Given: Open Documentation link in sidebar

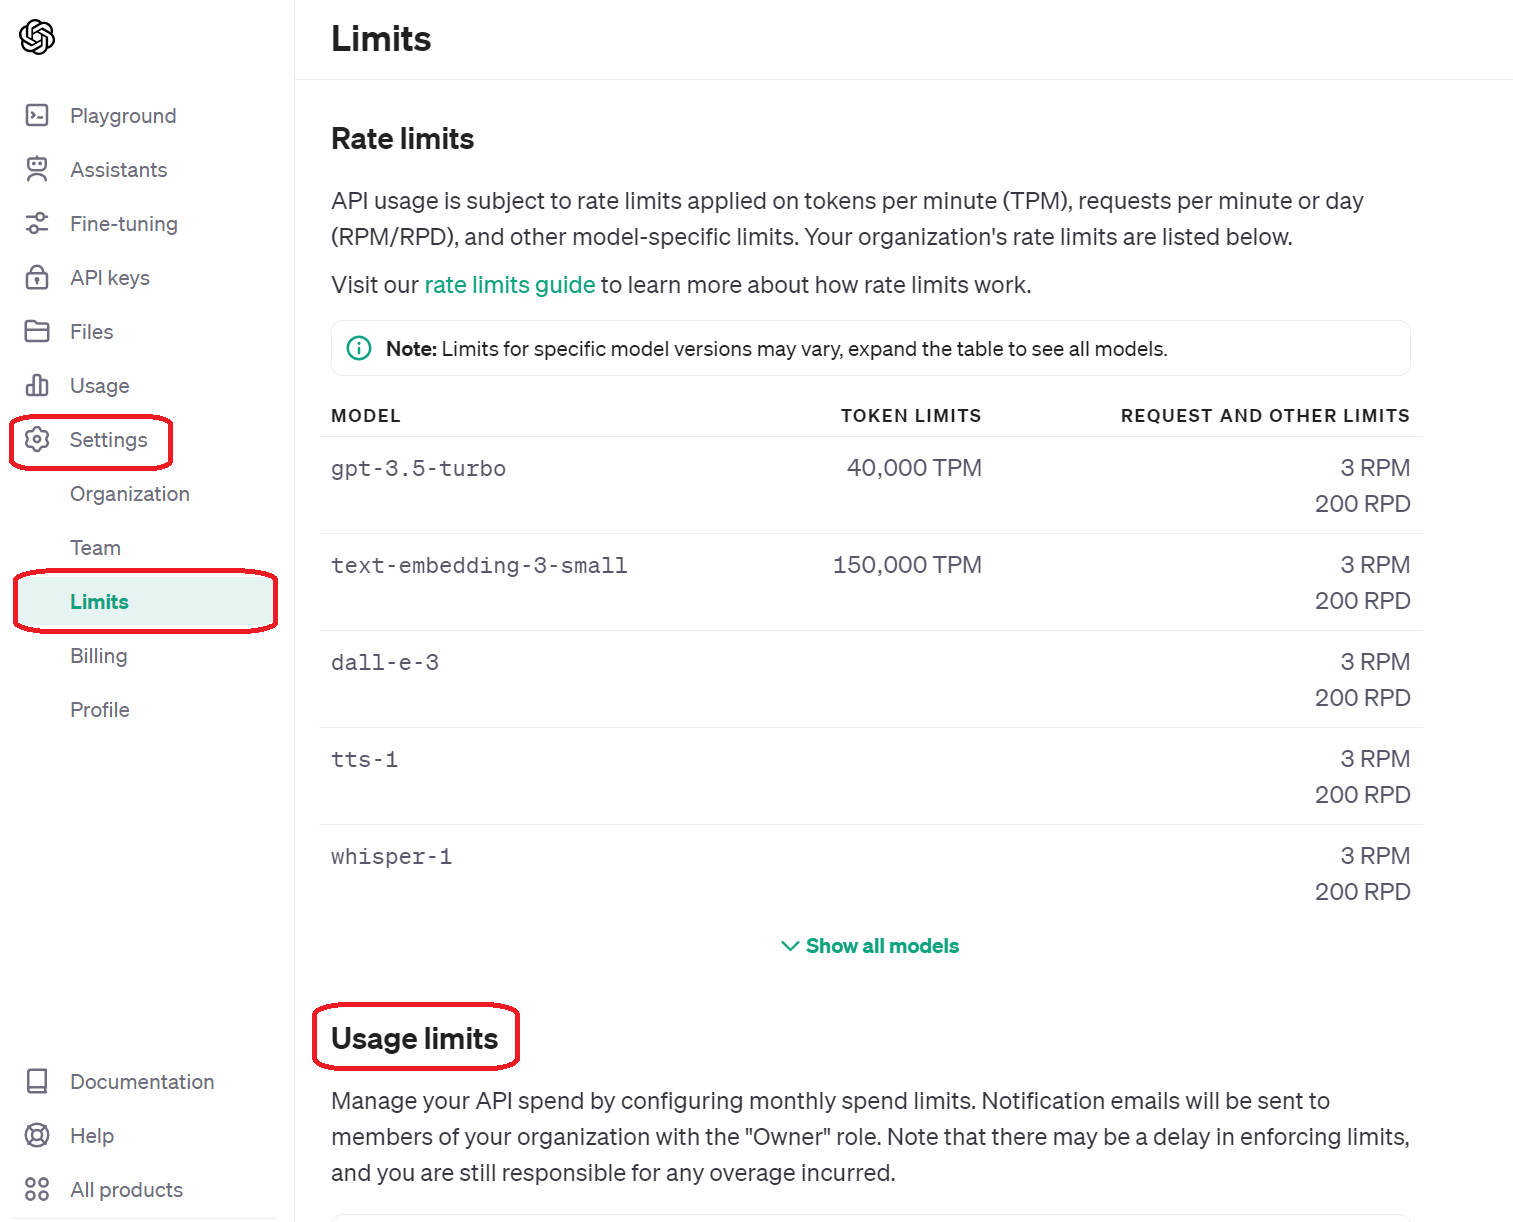Looking at the screenshot, I should 142,1082.
